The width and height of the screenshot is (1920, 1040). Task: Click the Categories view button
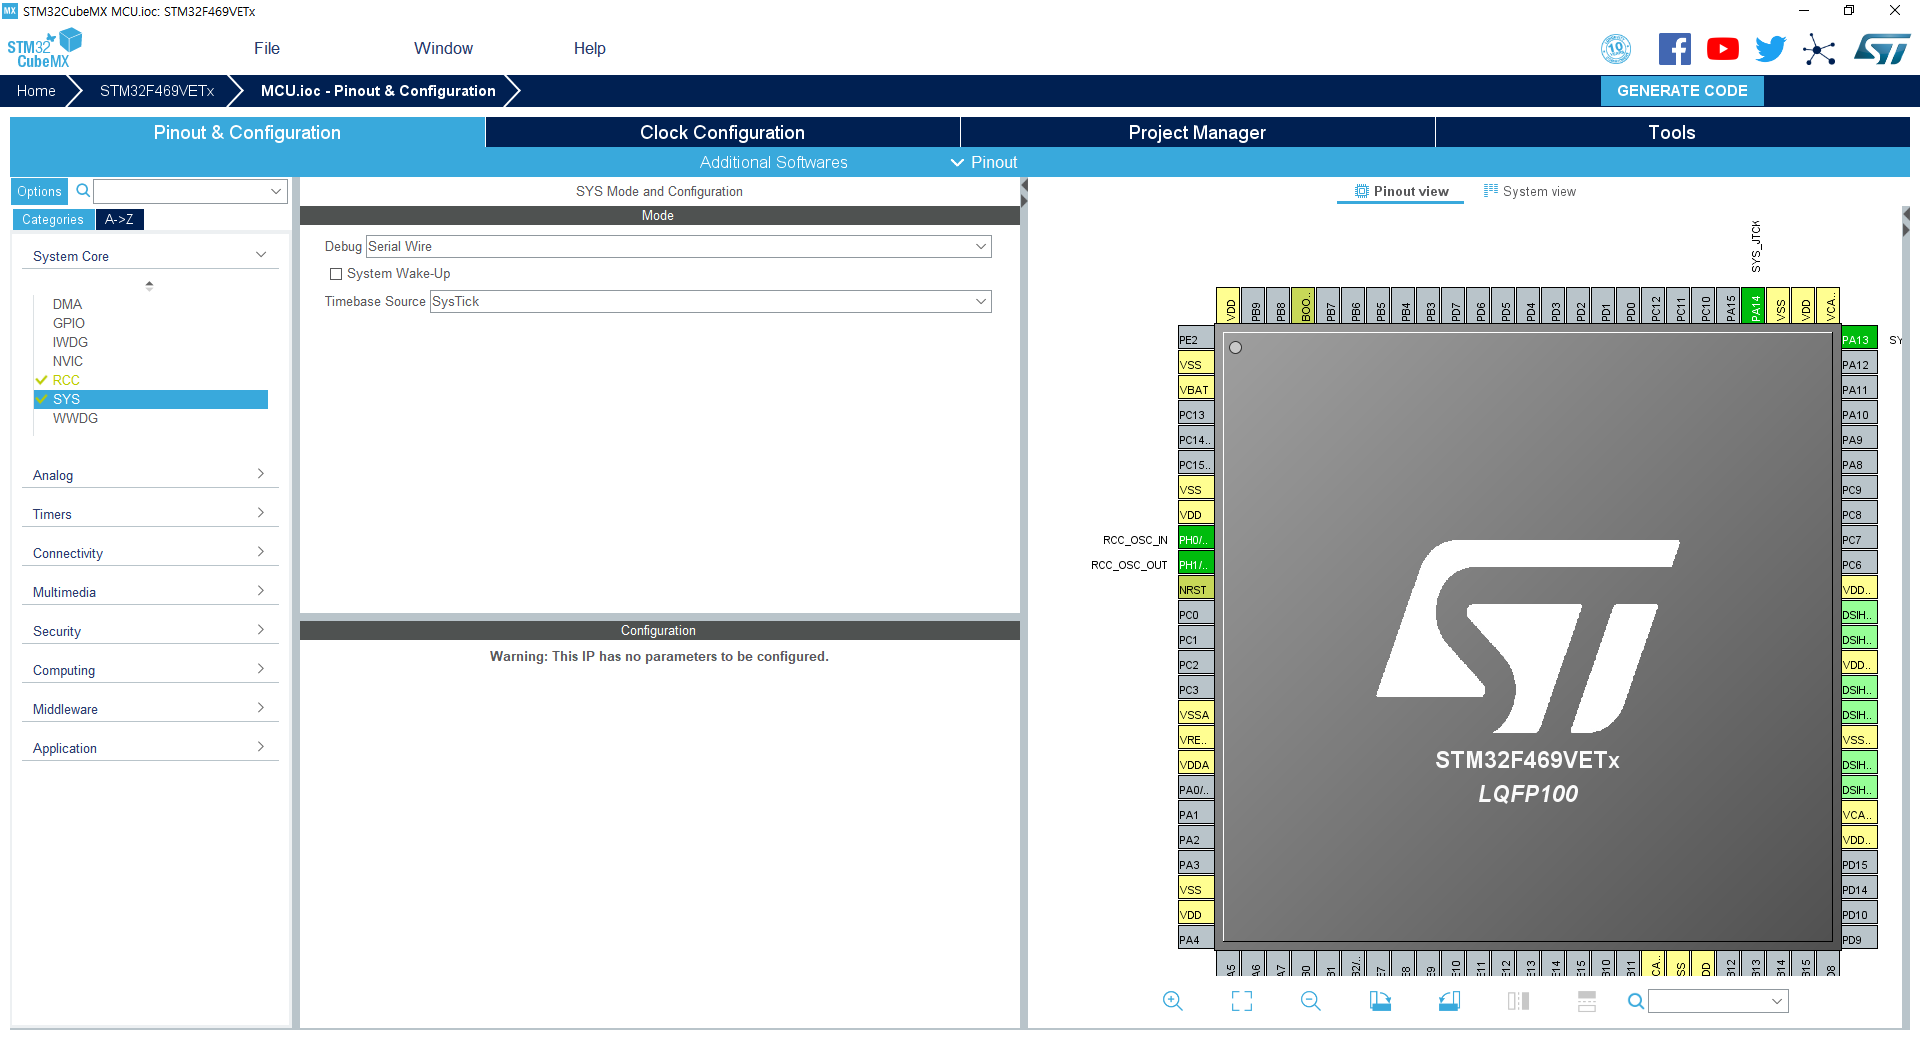pyautogui.click(x=53, y=219)
